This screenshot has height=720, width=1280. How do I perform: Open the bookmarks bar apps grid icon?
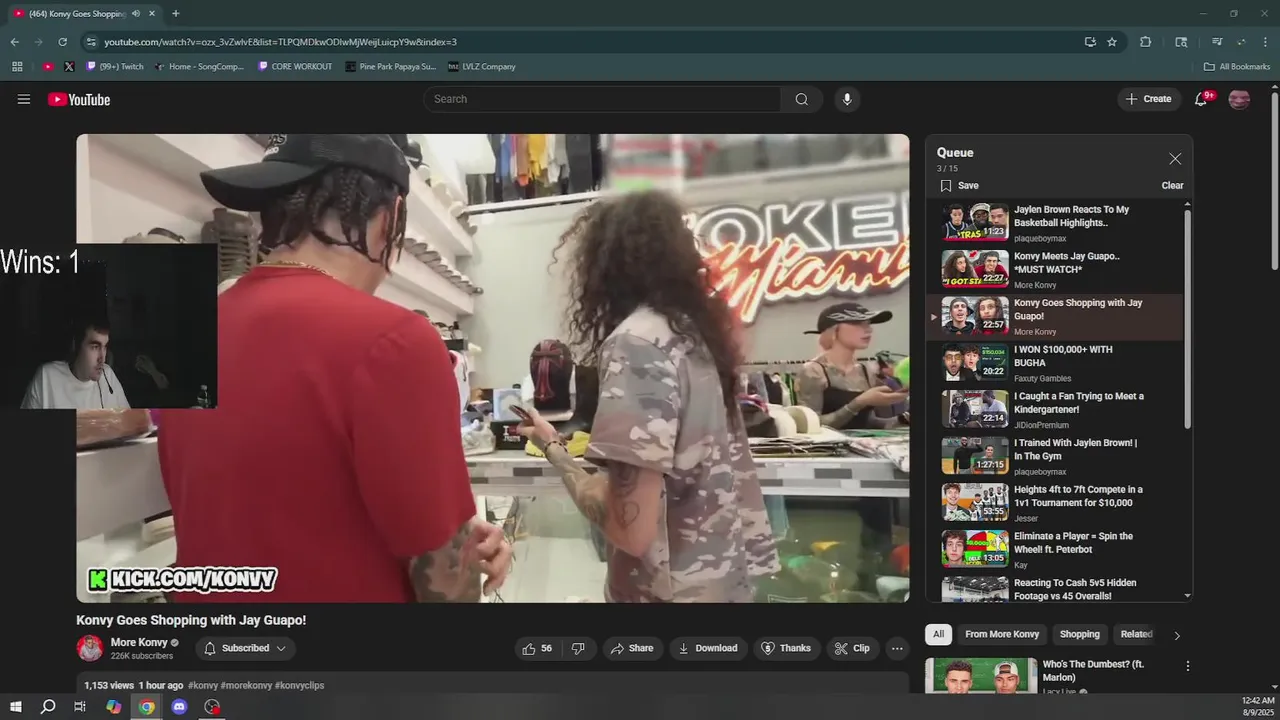(17, 67)
